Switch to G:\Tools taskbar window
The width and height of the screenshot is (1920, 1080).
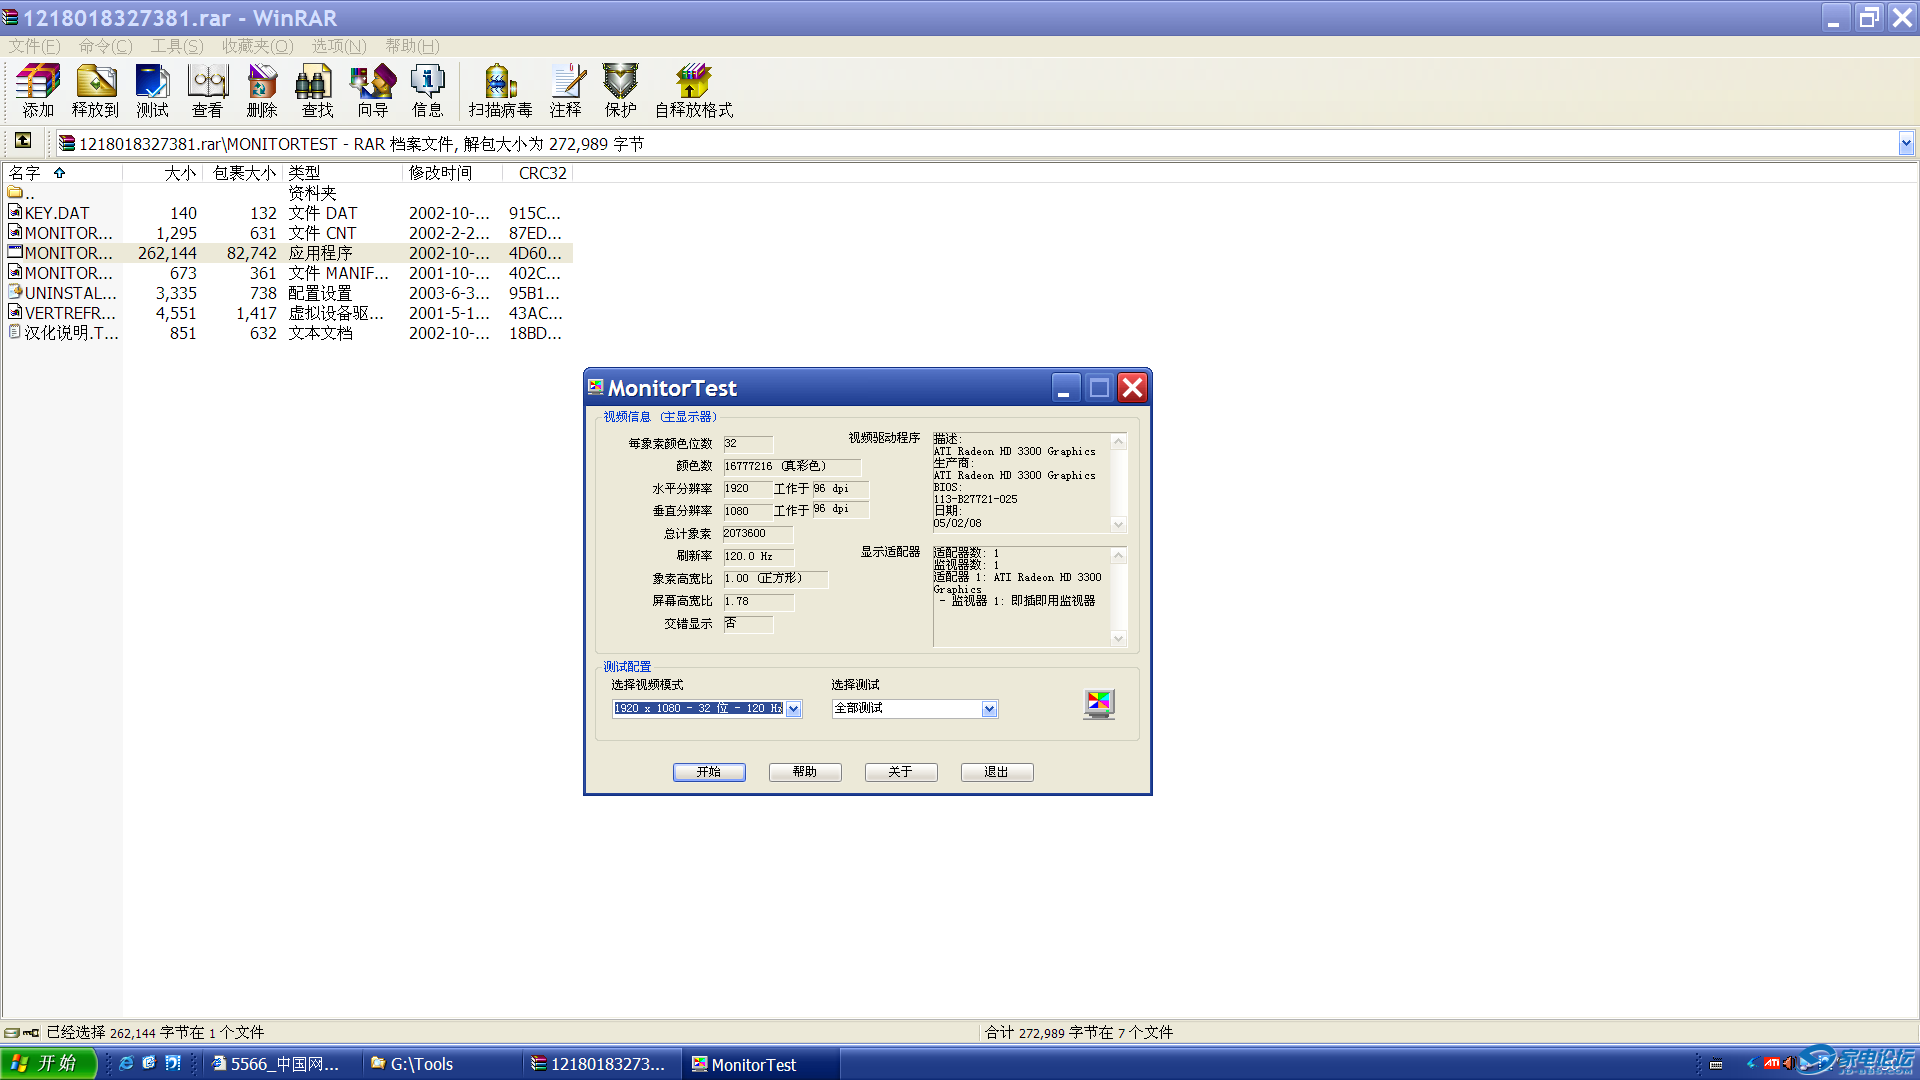pos(440,1064)
